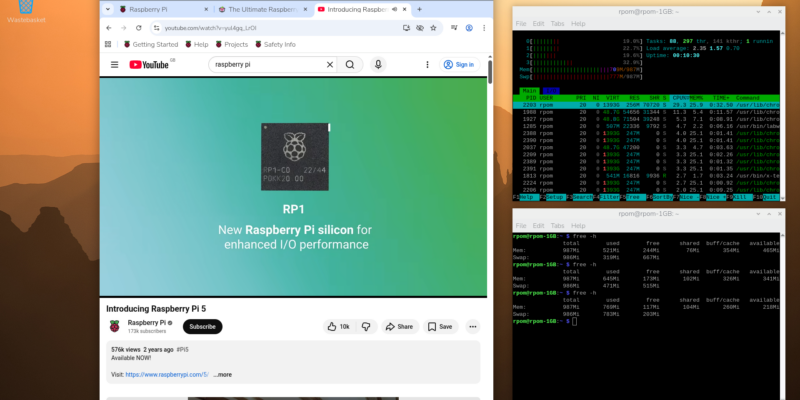Sort htop by the CPU% column header
The image size is (800, 400).
[x=680, y=98]
